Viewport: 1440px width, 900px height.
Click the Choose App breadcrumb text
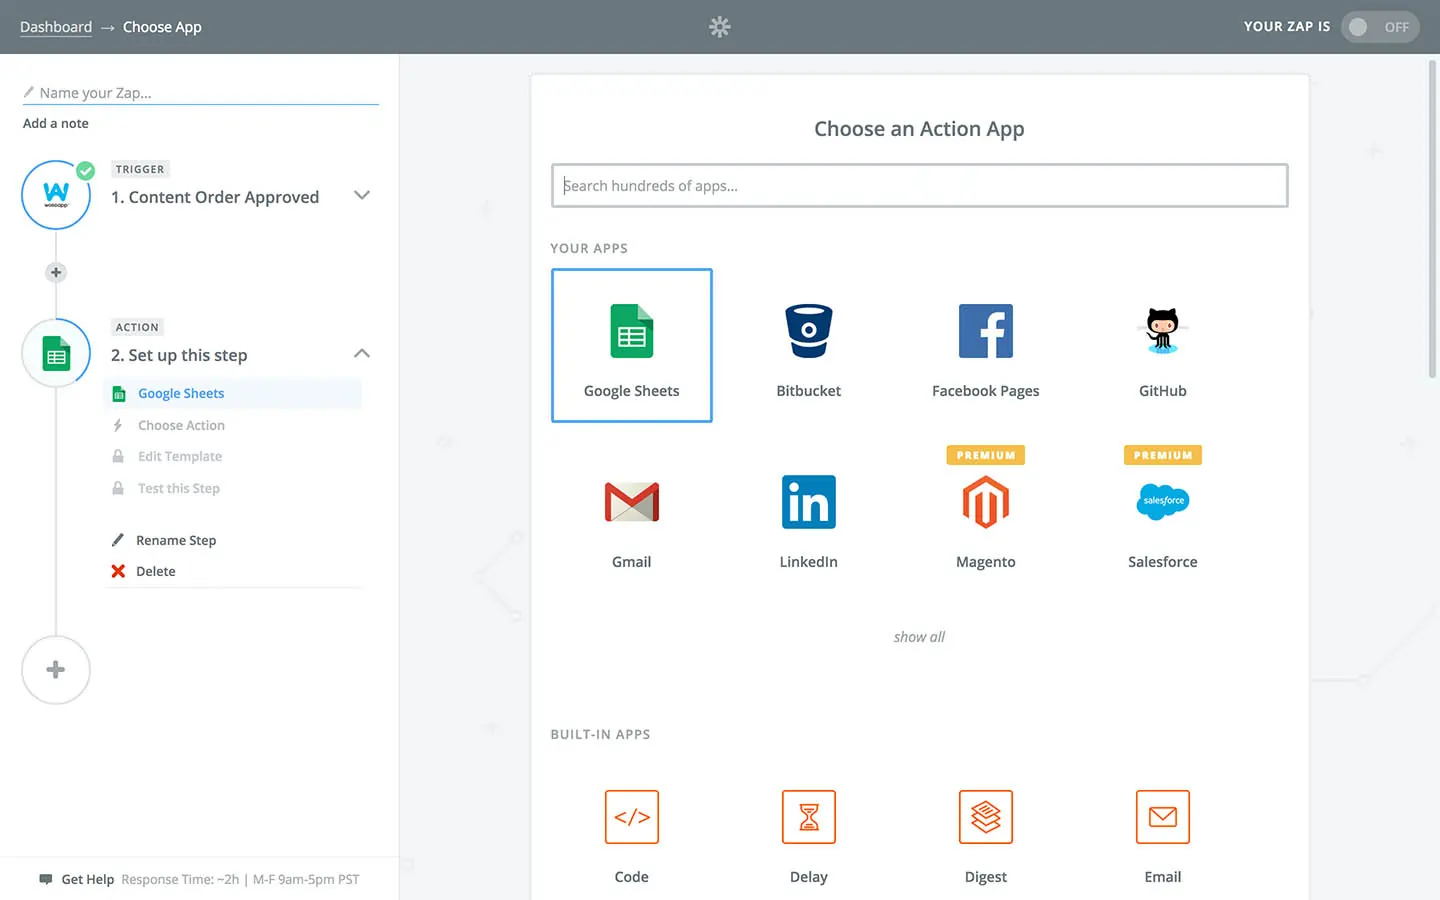click(x=162, y=27)
